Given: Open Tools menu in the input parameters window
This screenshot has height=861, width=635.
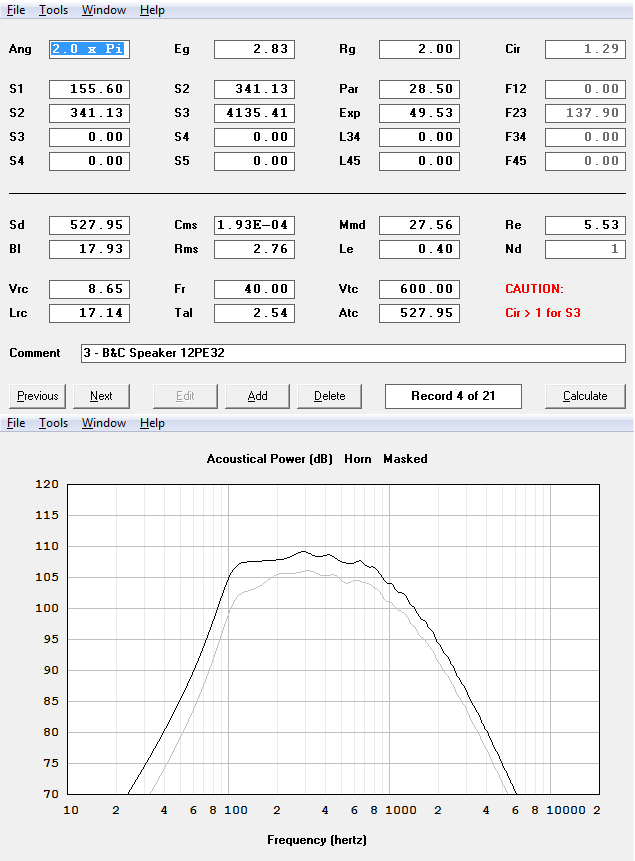Looking at the screenshot, I should (53, 10).
